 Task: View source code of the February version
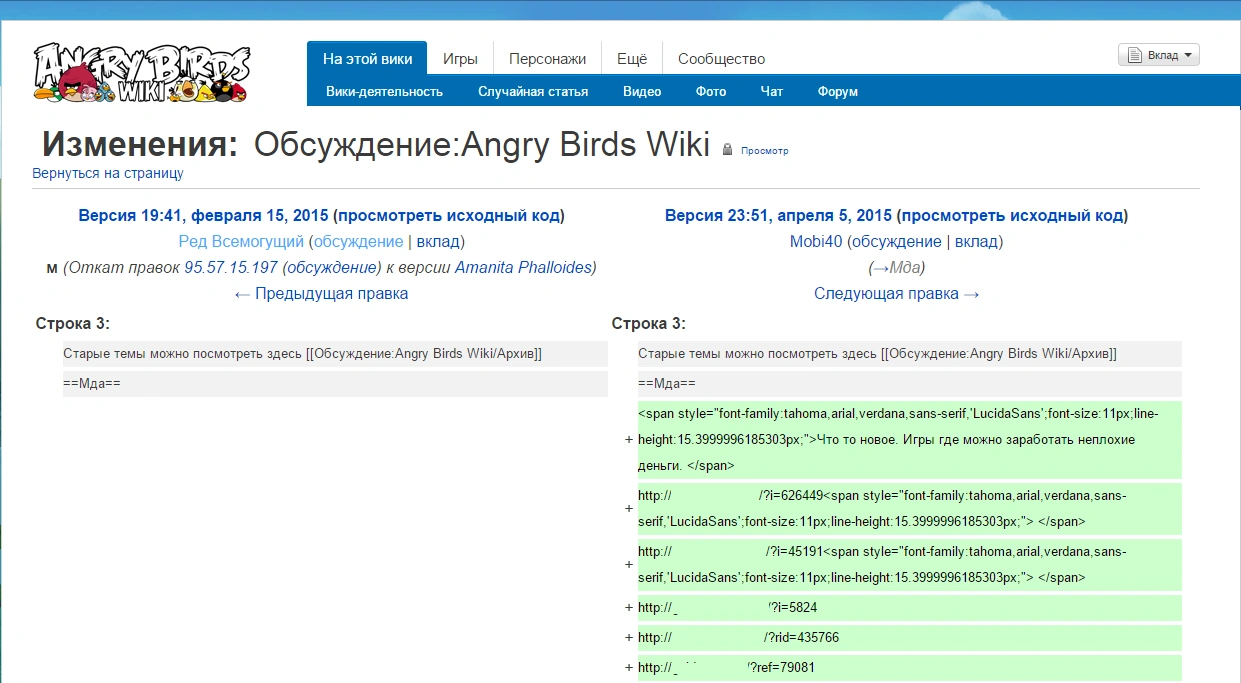pyautogui.click(x=448, y=215)
